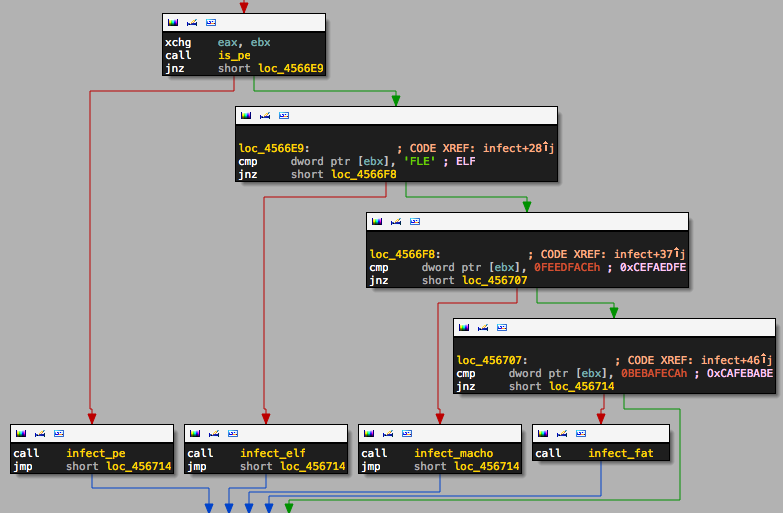Select the 0BEBAFECAh constant
This screenshot has height=513, width=783.
click(x=654, y=373)
